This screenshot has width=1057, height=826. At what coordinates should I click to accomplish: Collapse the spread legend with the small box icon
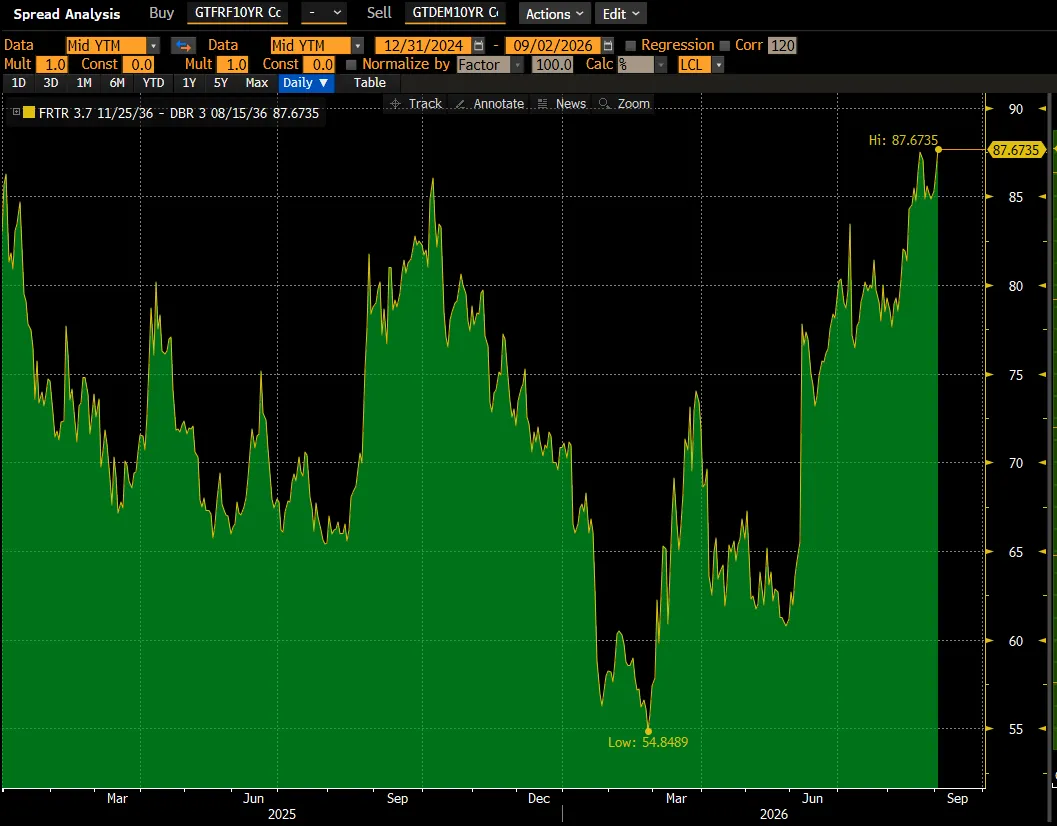(16, 113)
